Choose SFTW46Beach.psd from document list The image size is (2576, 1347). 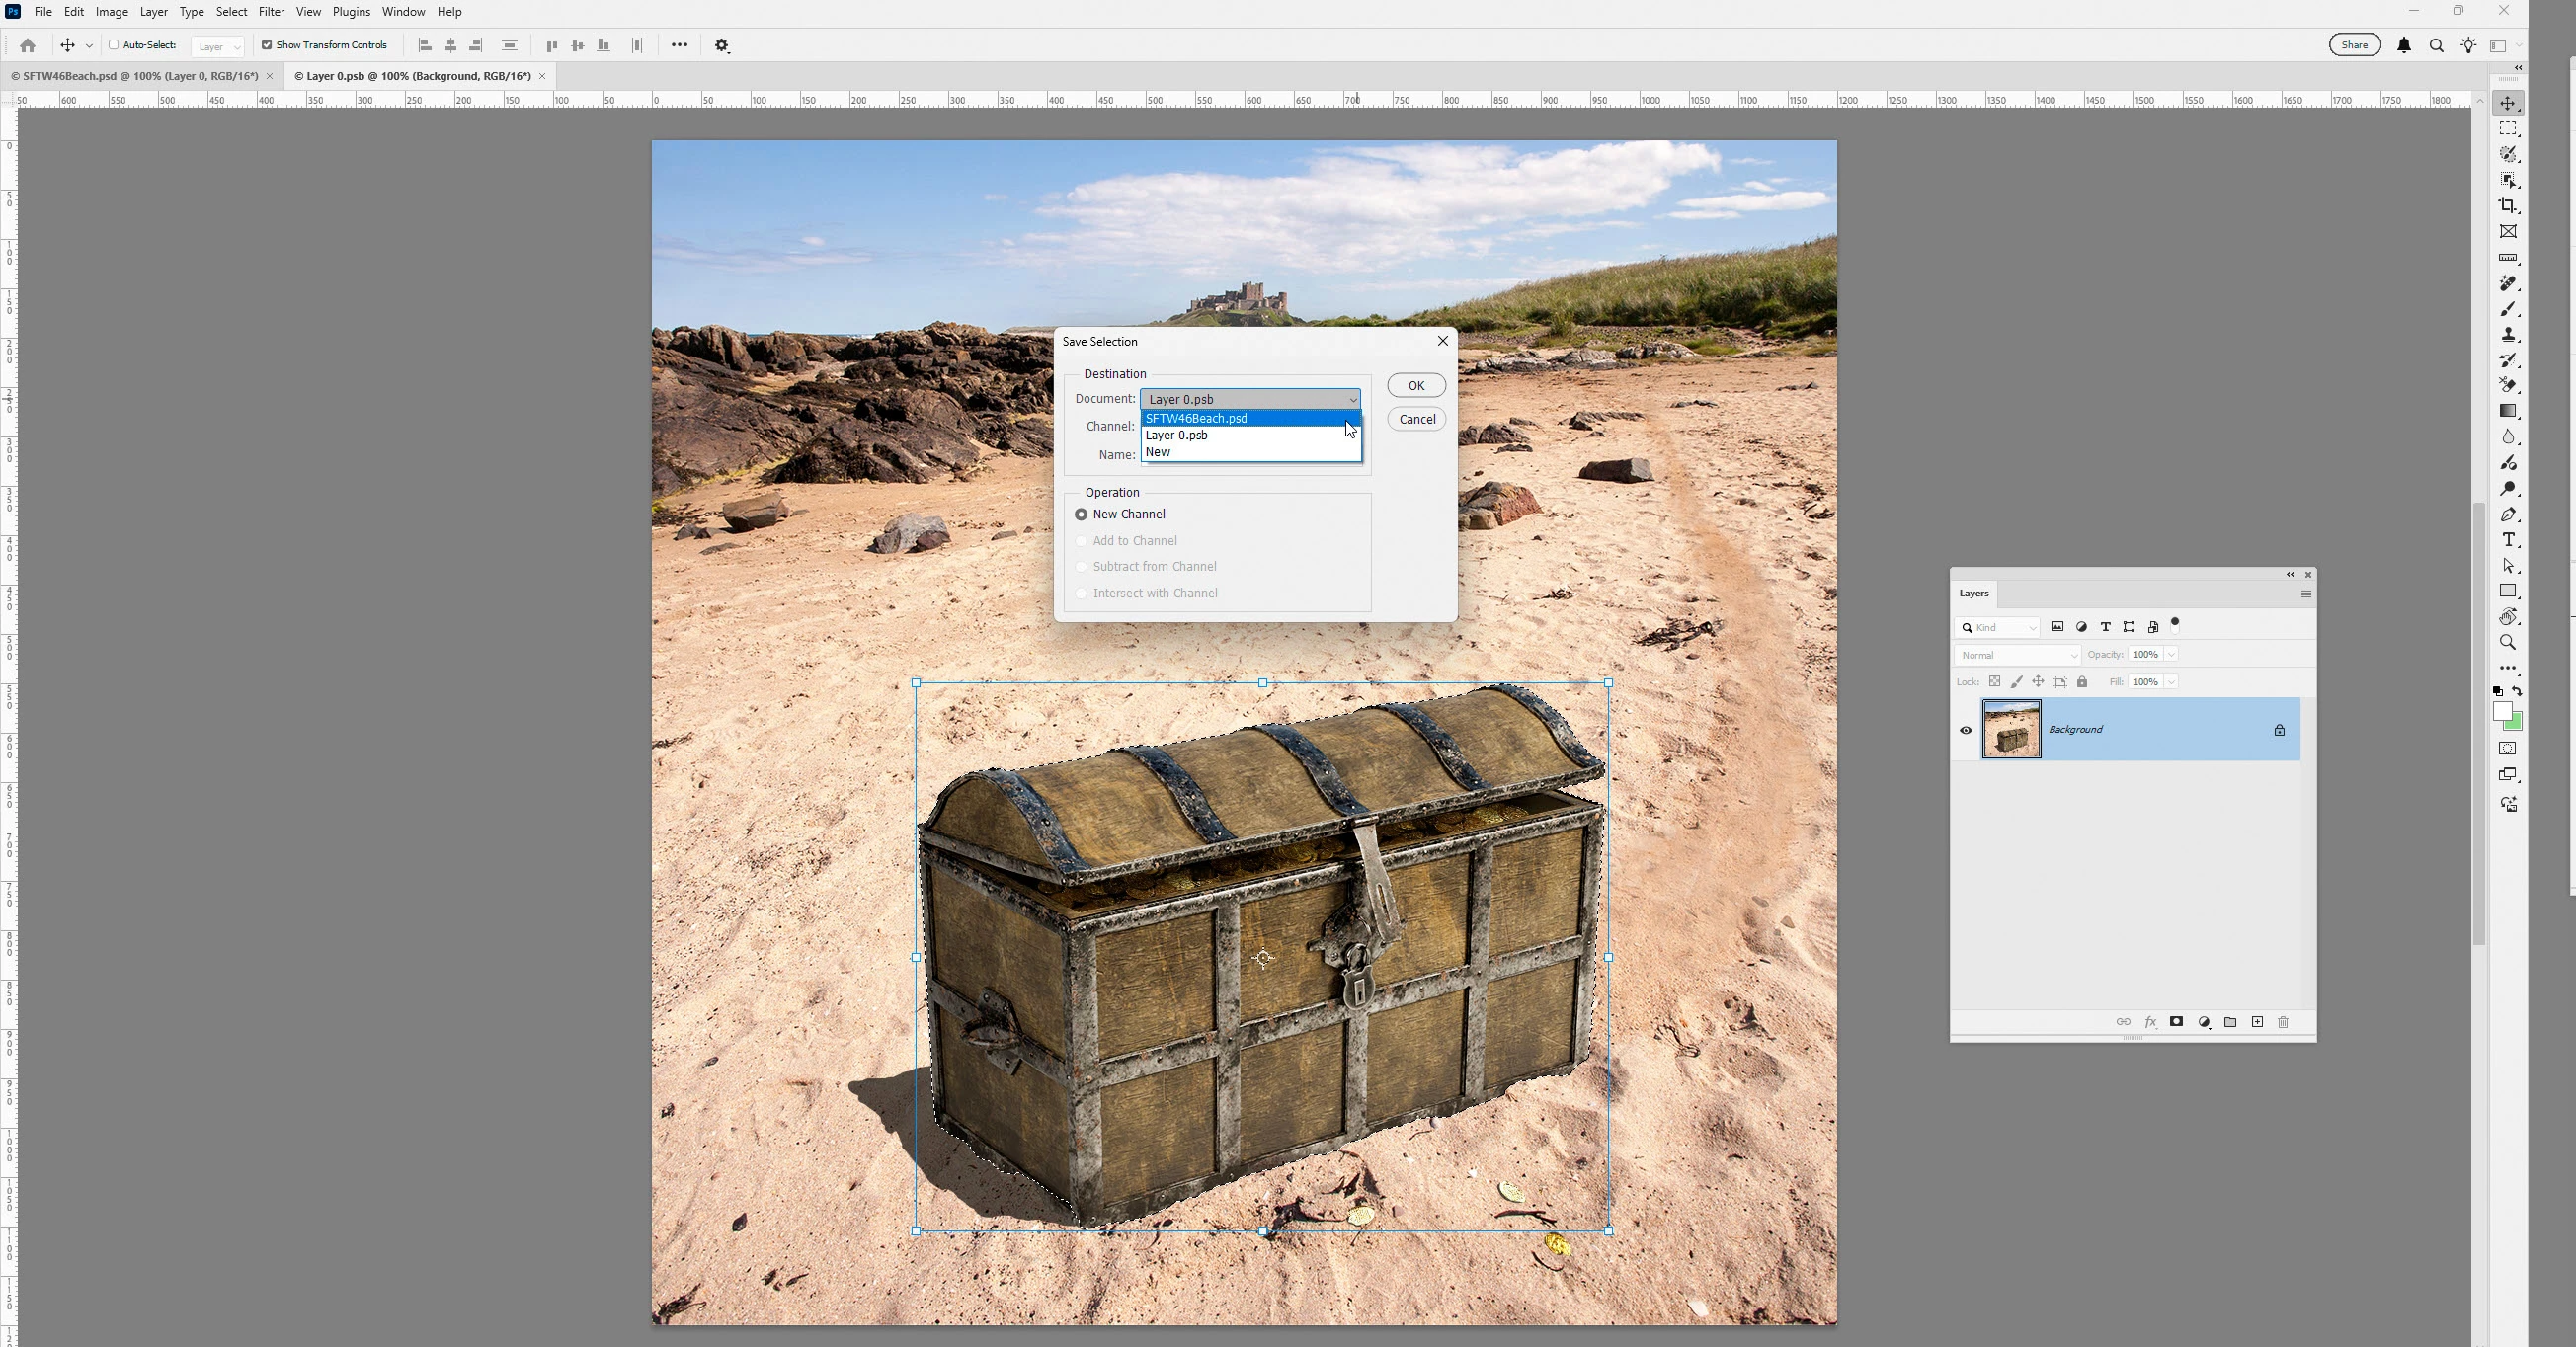1197,418
